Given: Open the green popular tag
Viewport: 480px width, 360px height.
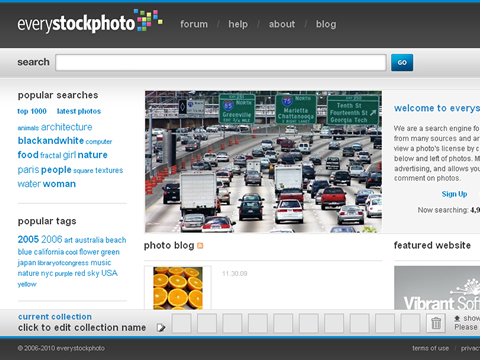Looking at the screenshot, I should [110, 252].
